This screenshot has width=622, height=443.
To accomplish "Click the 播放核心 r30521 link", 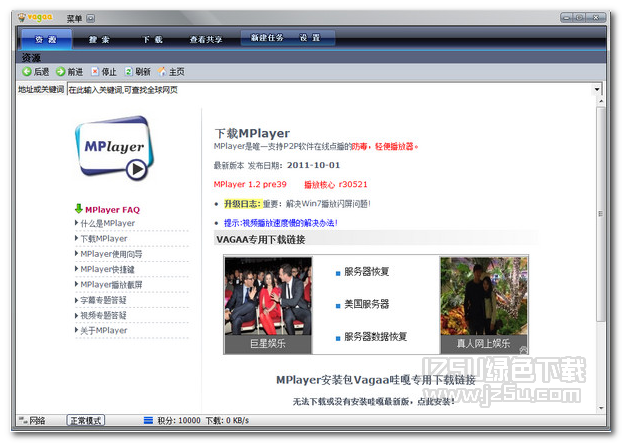I will 336,184.
